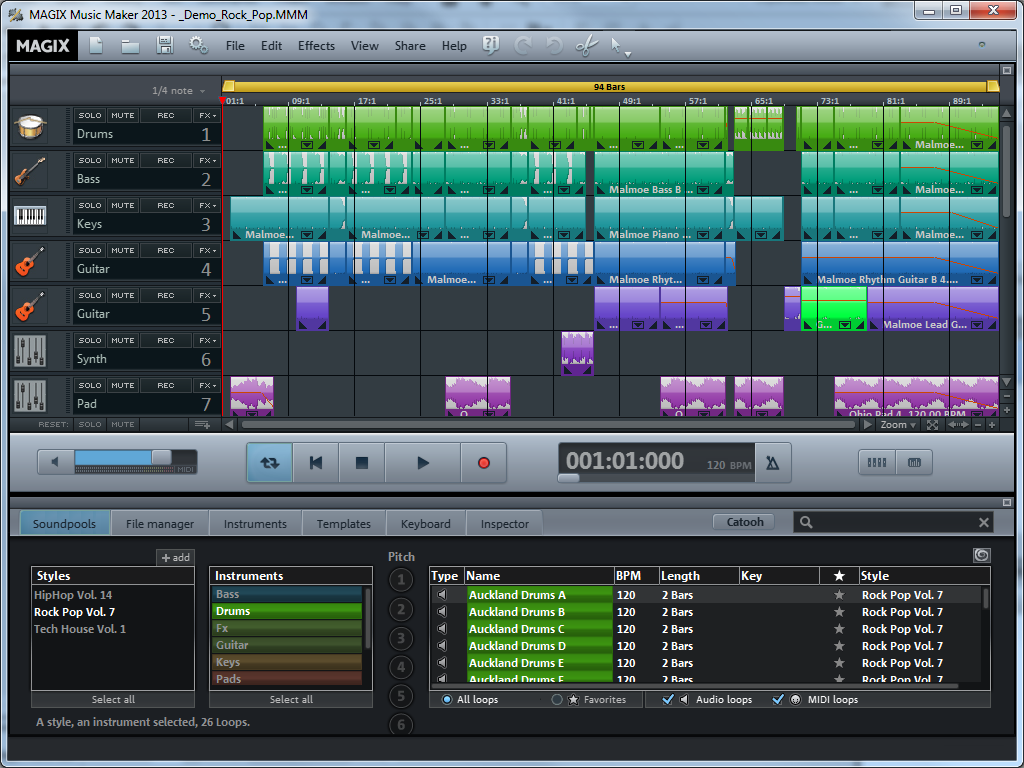Click the Keys track keyboard icon
This screenshot has width=1024, height=768.
pos(30,216)
